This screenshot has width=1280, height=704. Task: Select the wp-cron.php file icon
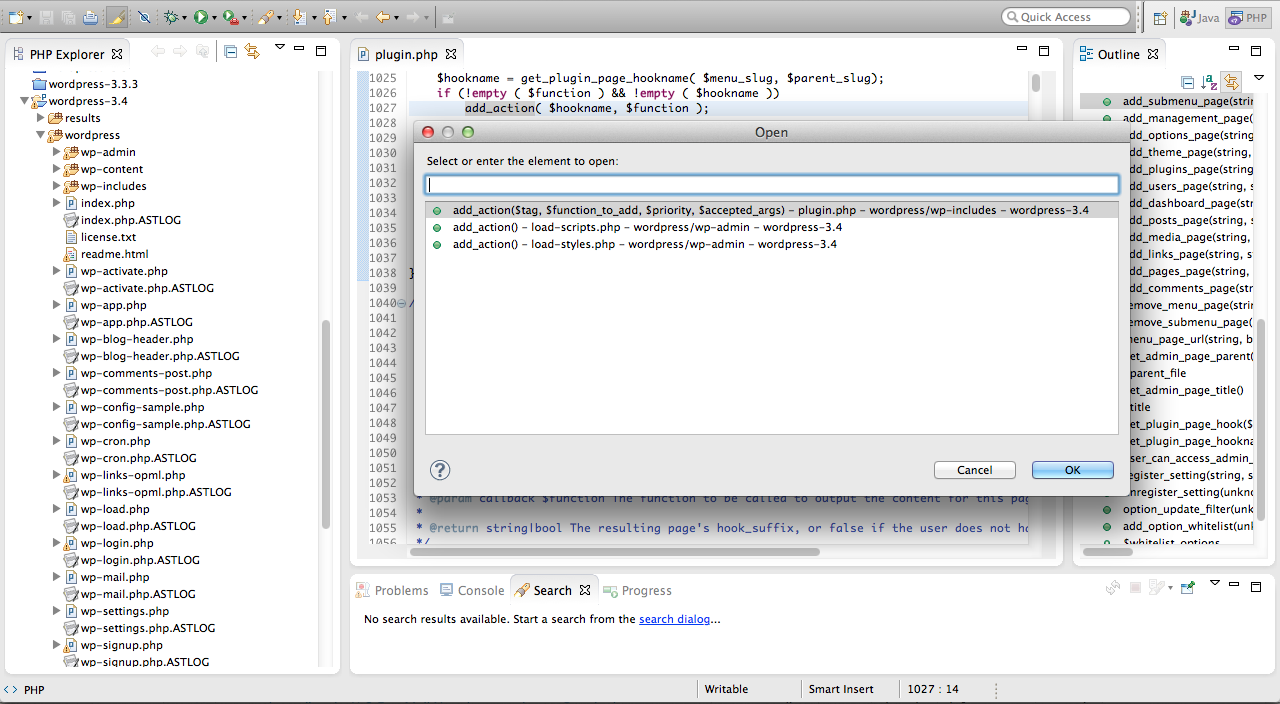click(x=71, y=441)
